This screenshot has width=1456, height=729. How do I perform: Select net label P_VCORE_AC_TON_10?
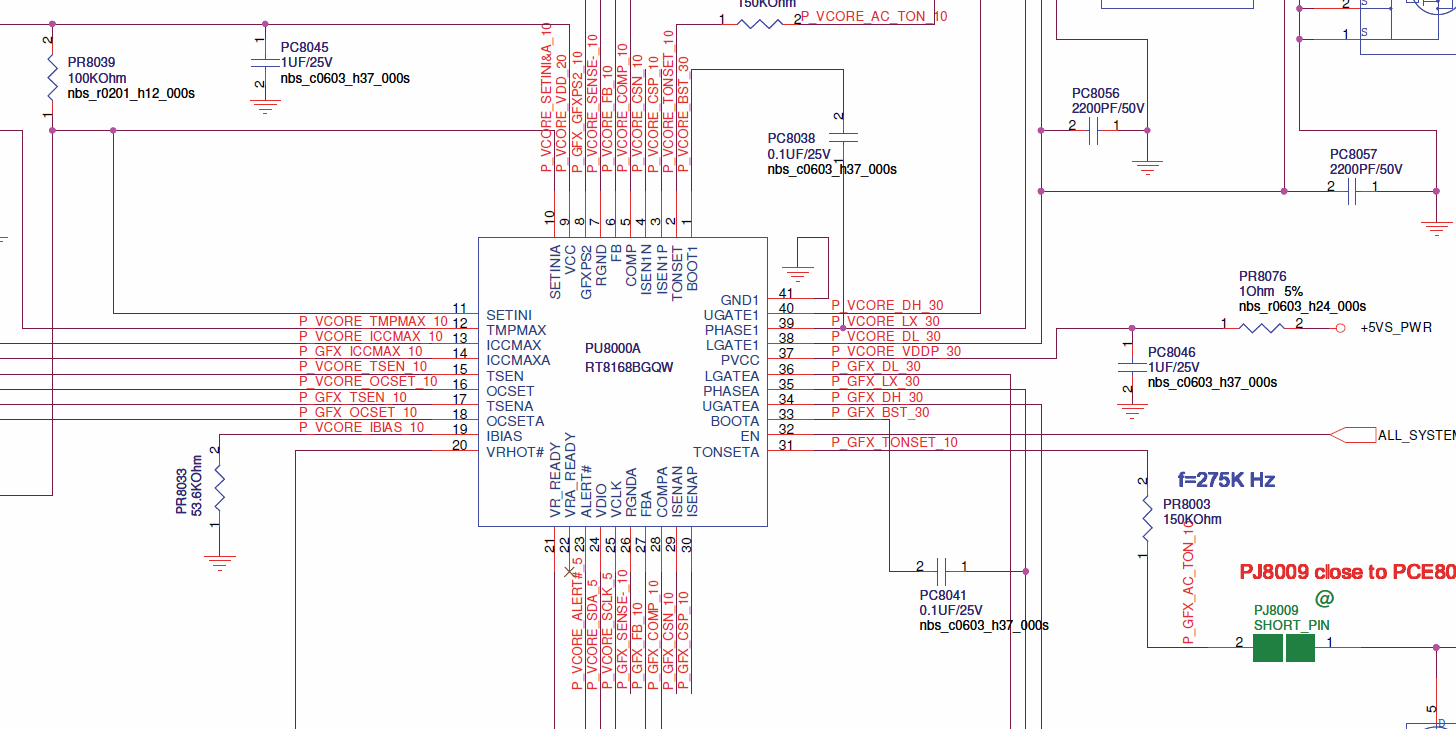[874, 16]
